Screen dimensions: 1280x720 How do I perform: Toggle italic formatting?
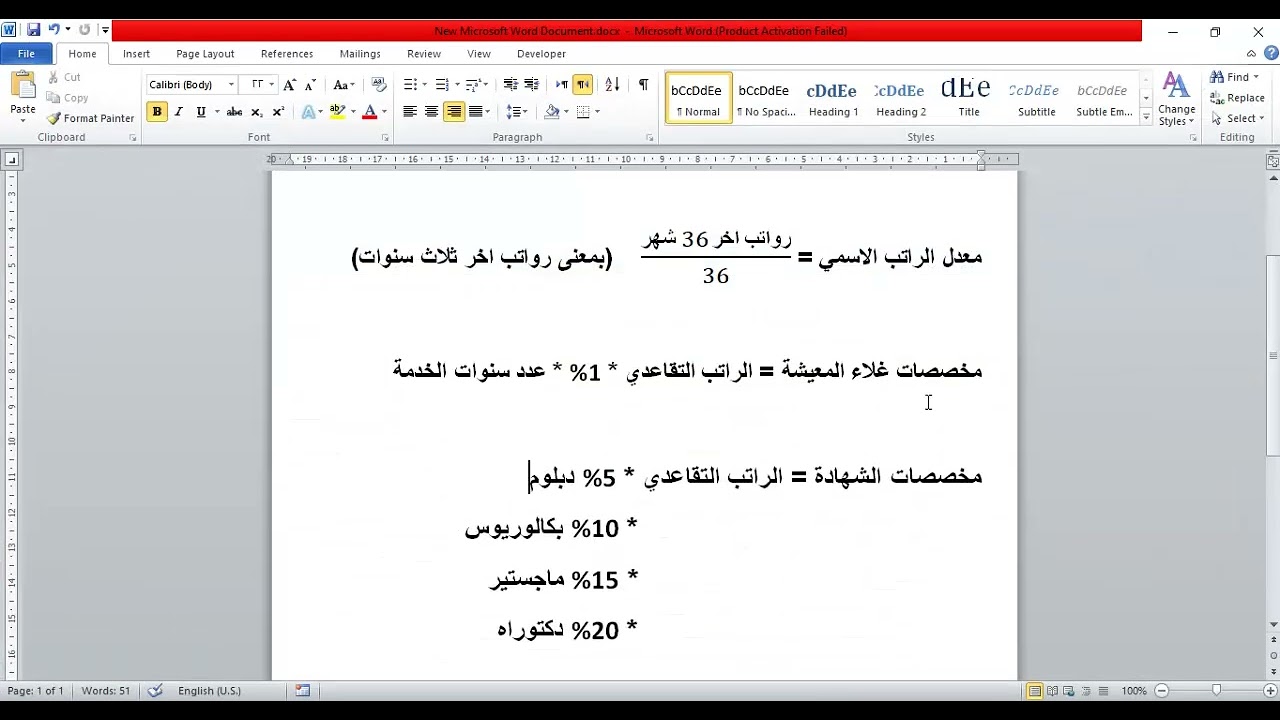179,112
